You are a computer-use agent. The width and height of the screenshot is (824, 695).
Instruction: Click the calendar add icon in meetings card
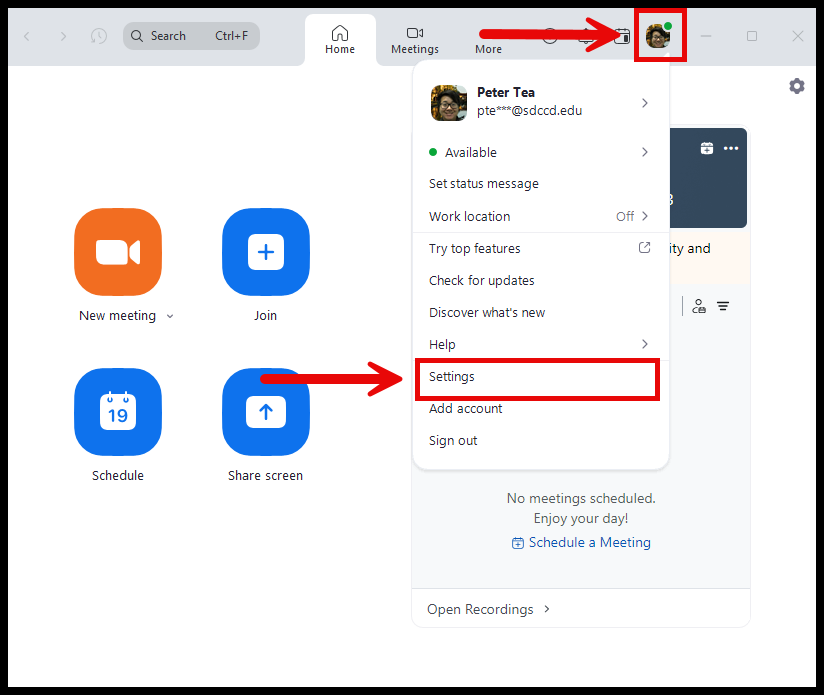coord(707,148)
